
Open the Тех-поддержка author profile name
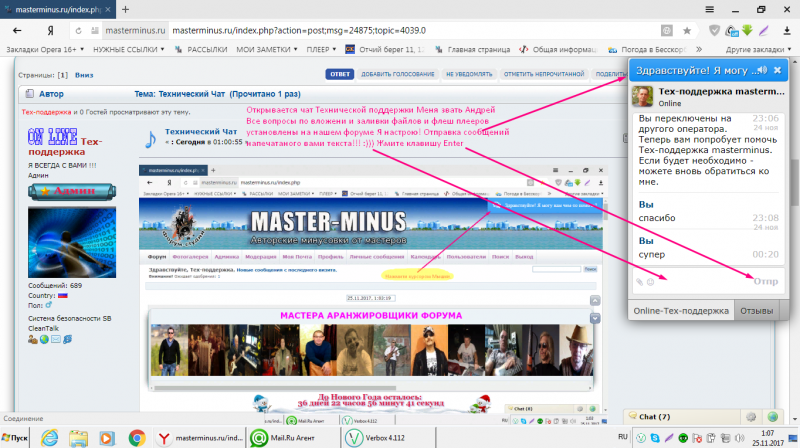(65, 146)
